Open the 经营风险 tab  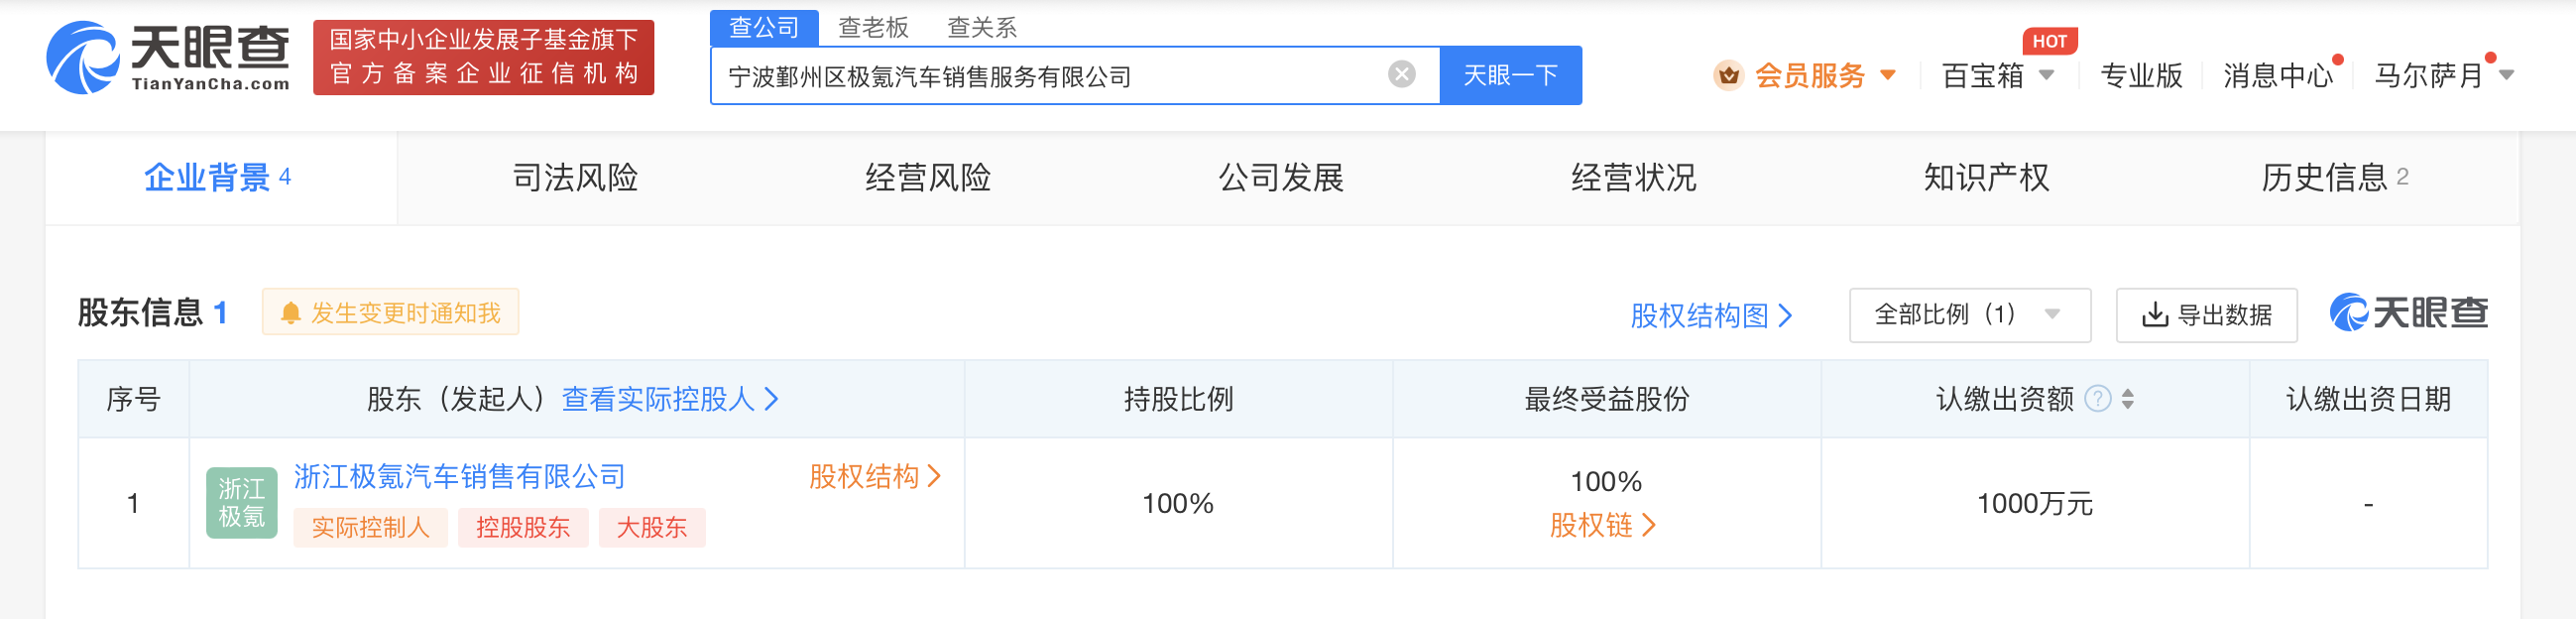(928, 178)
